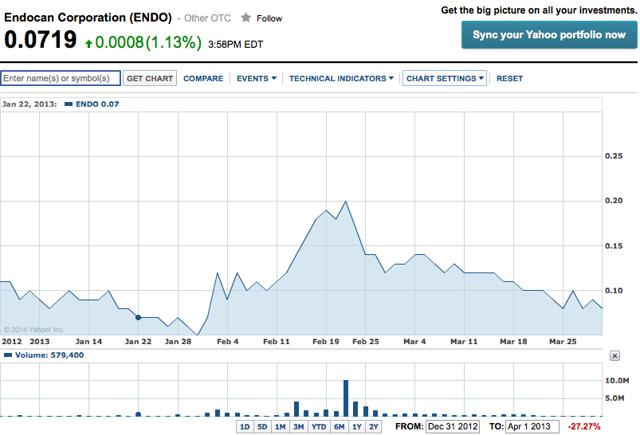Expand the TECHNICAL INDICATORS dropdown
This screenshot has width=640, height=435.
click(x=341, y=78)
